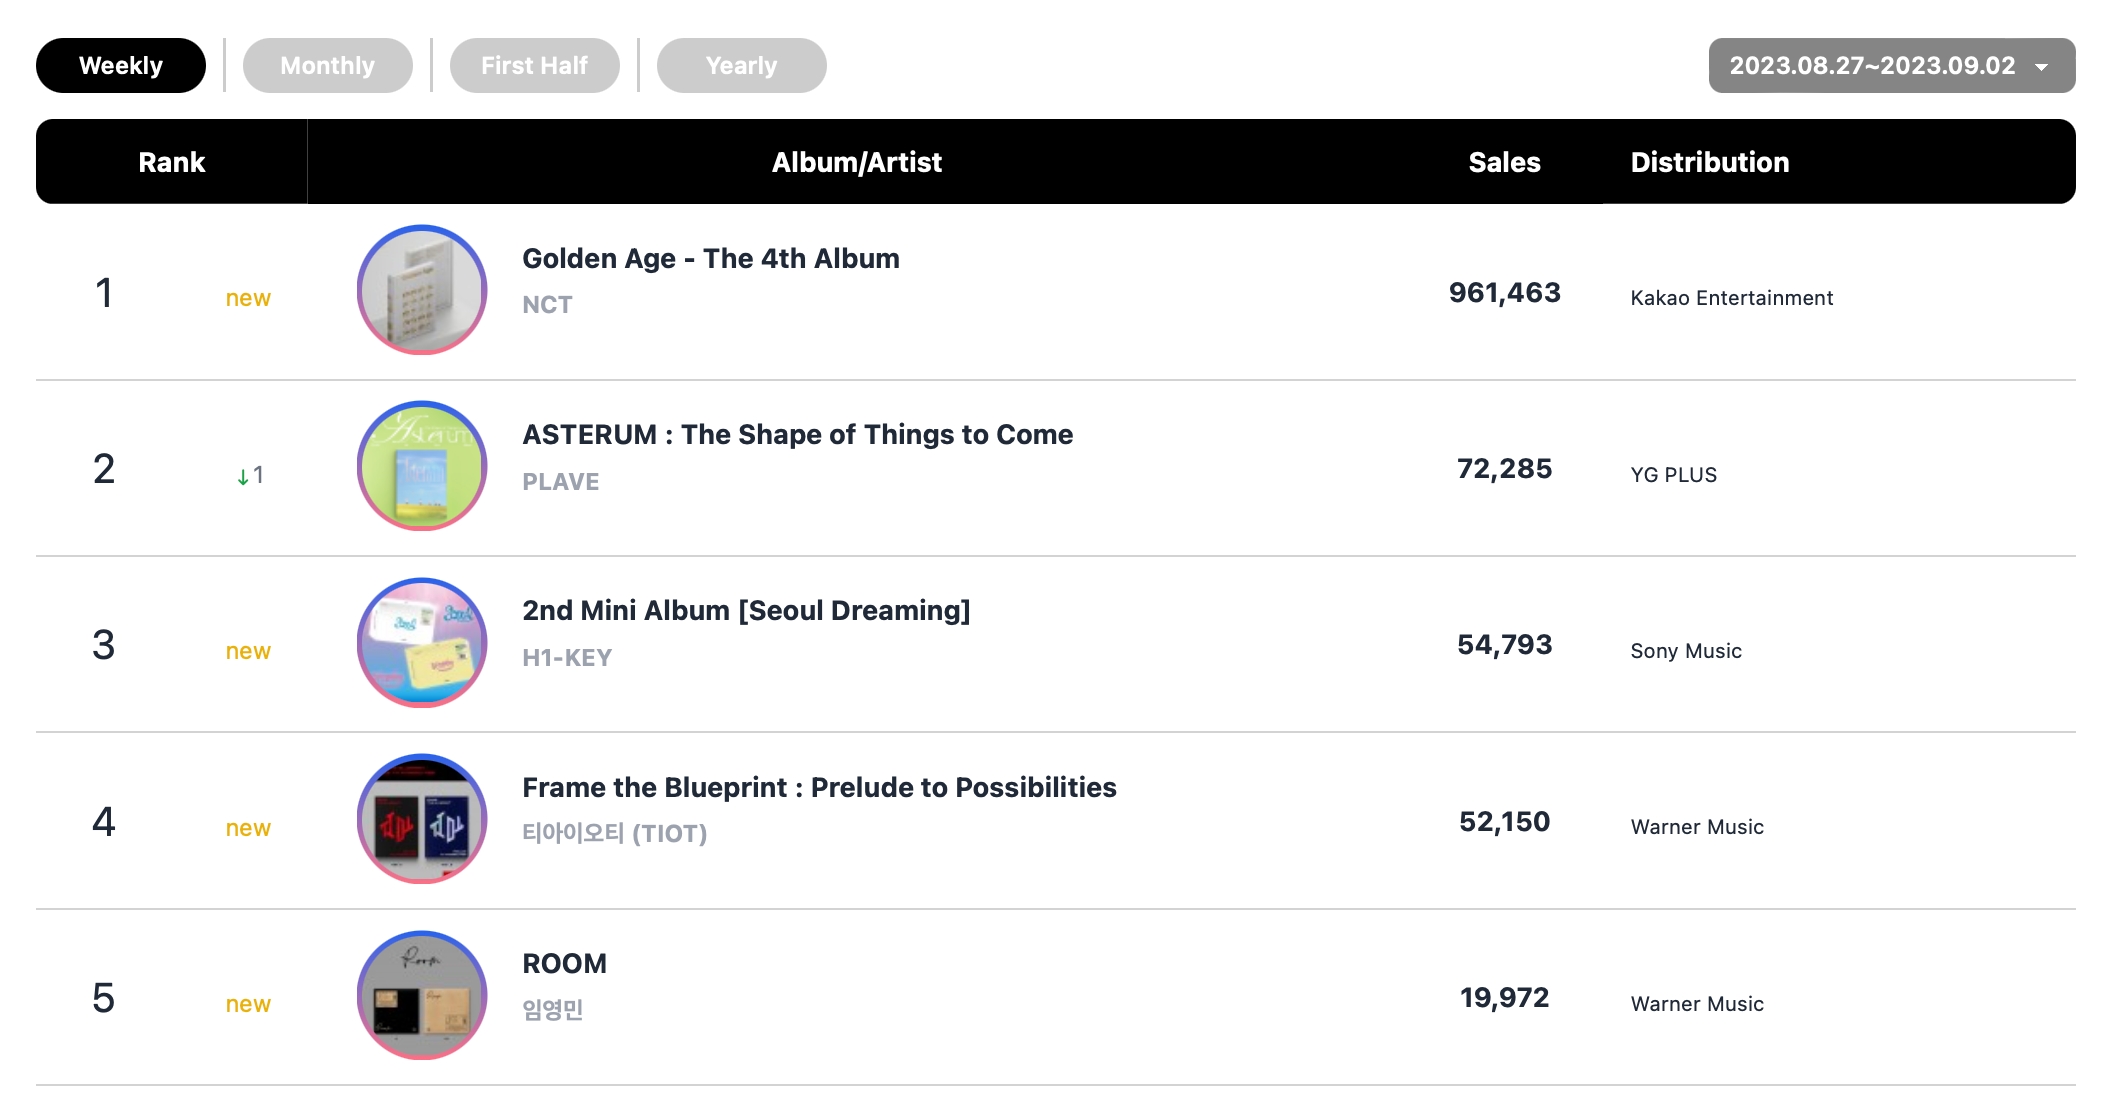Open Frame the Blueprint album title link
The width and height of the screenshot is (2117, 1100).
tap(819, 787)
